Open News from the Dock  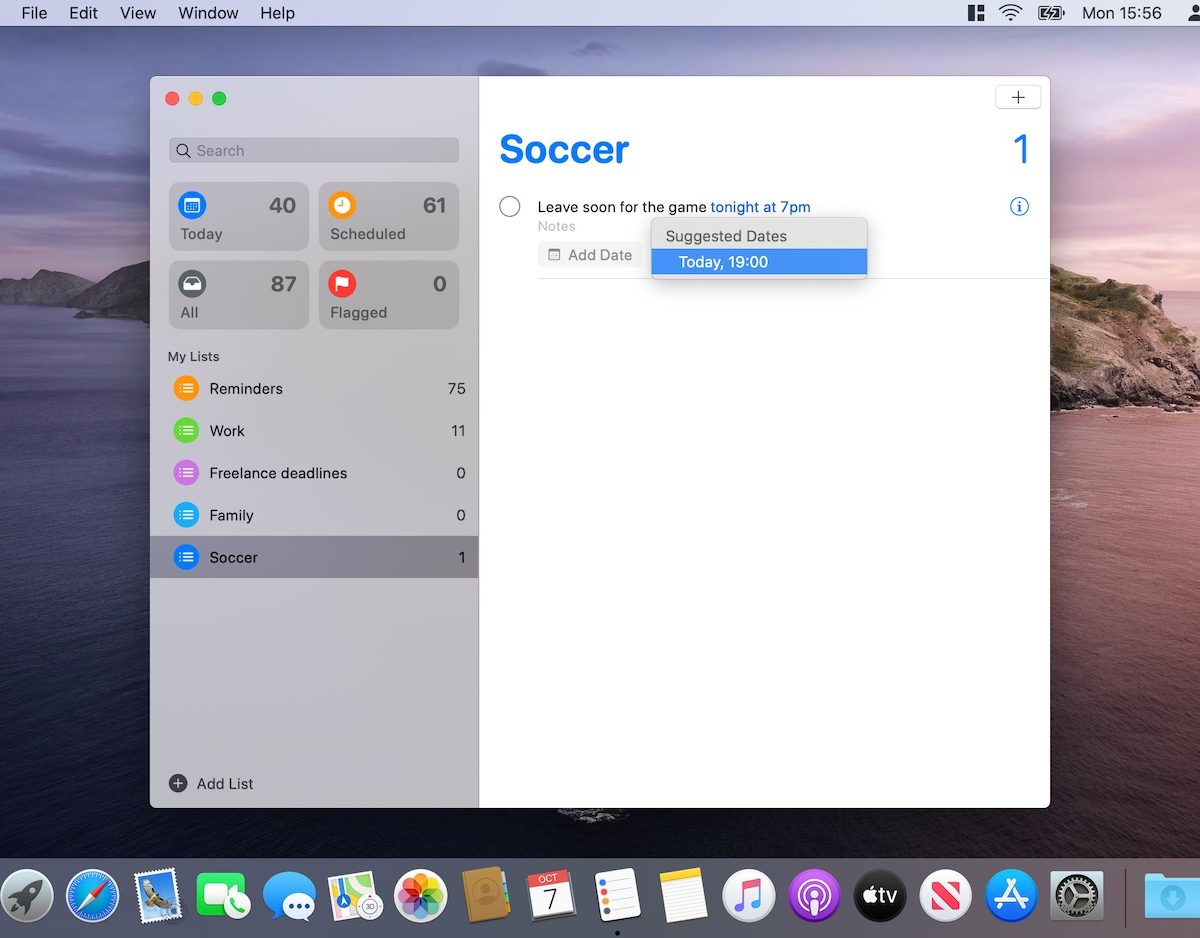pyautogui.click(x=946, y=894)
